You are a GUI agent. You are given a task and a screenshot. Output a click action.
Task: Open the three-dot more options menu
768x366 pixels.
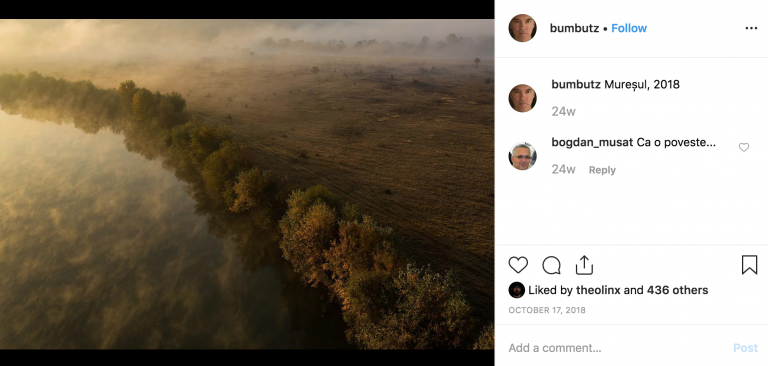pyautogui.click(x=751, y=28)
